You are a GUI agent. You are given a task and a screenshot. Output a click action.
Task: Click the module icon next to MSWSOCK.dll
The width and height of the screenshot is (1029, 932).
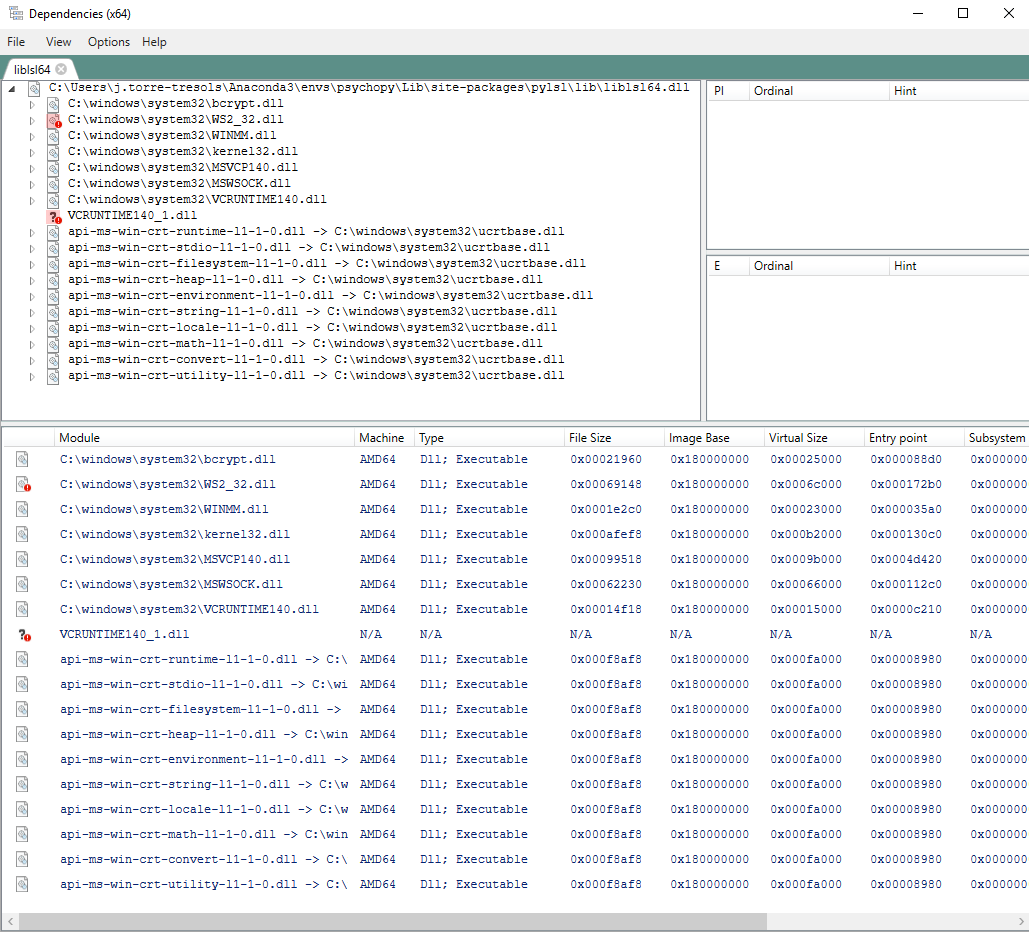(x=52, y=183)
